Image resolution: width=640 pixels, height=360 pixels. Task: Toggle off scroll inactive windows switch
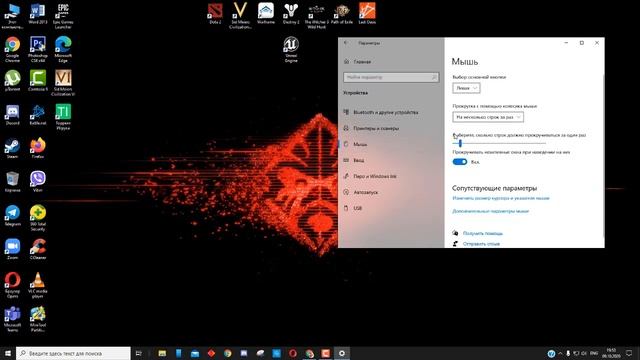tap(460, 162)
